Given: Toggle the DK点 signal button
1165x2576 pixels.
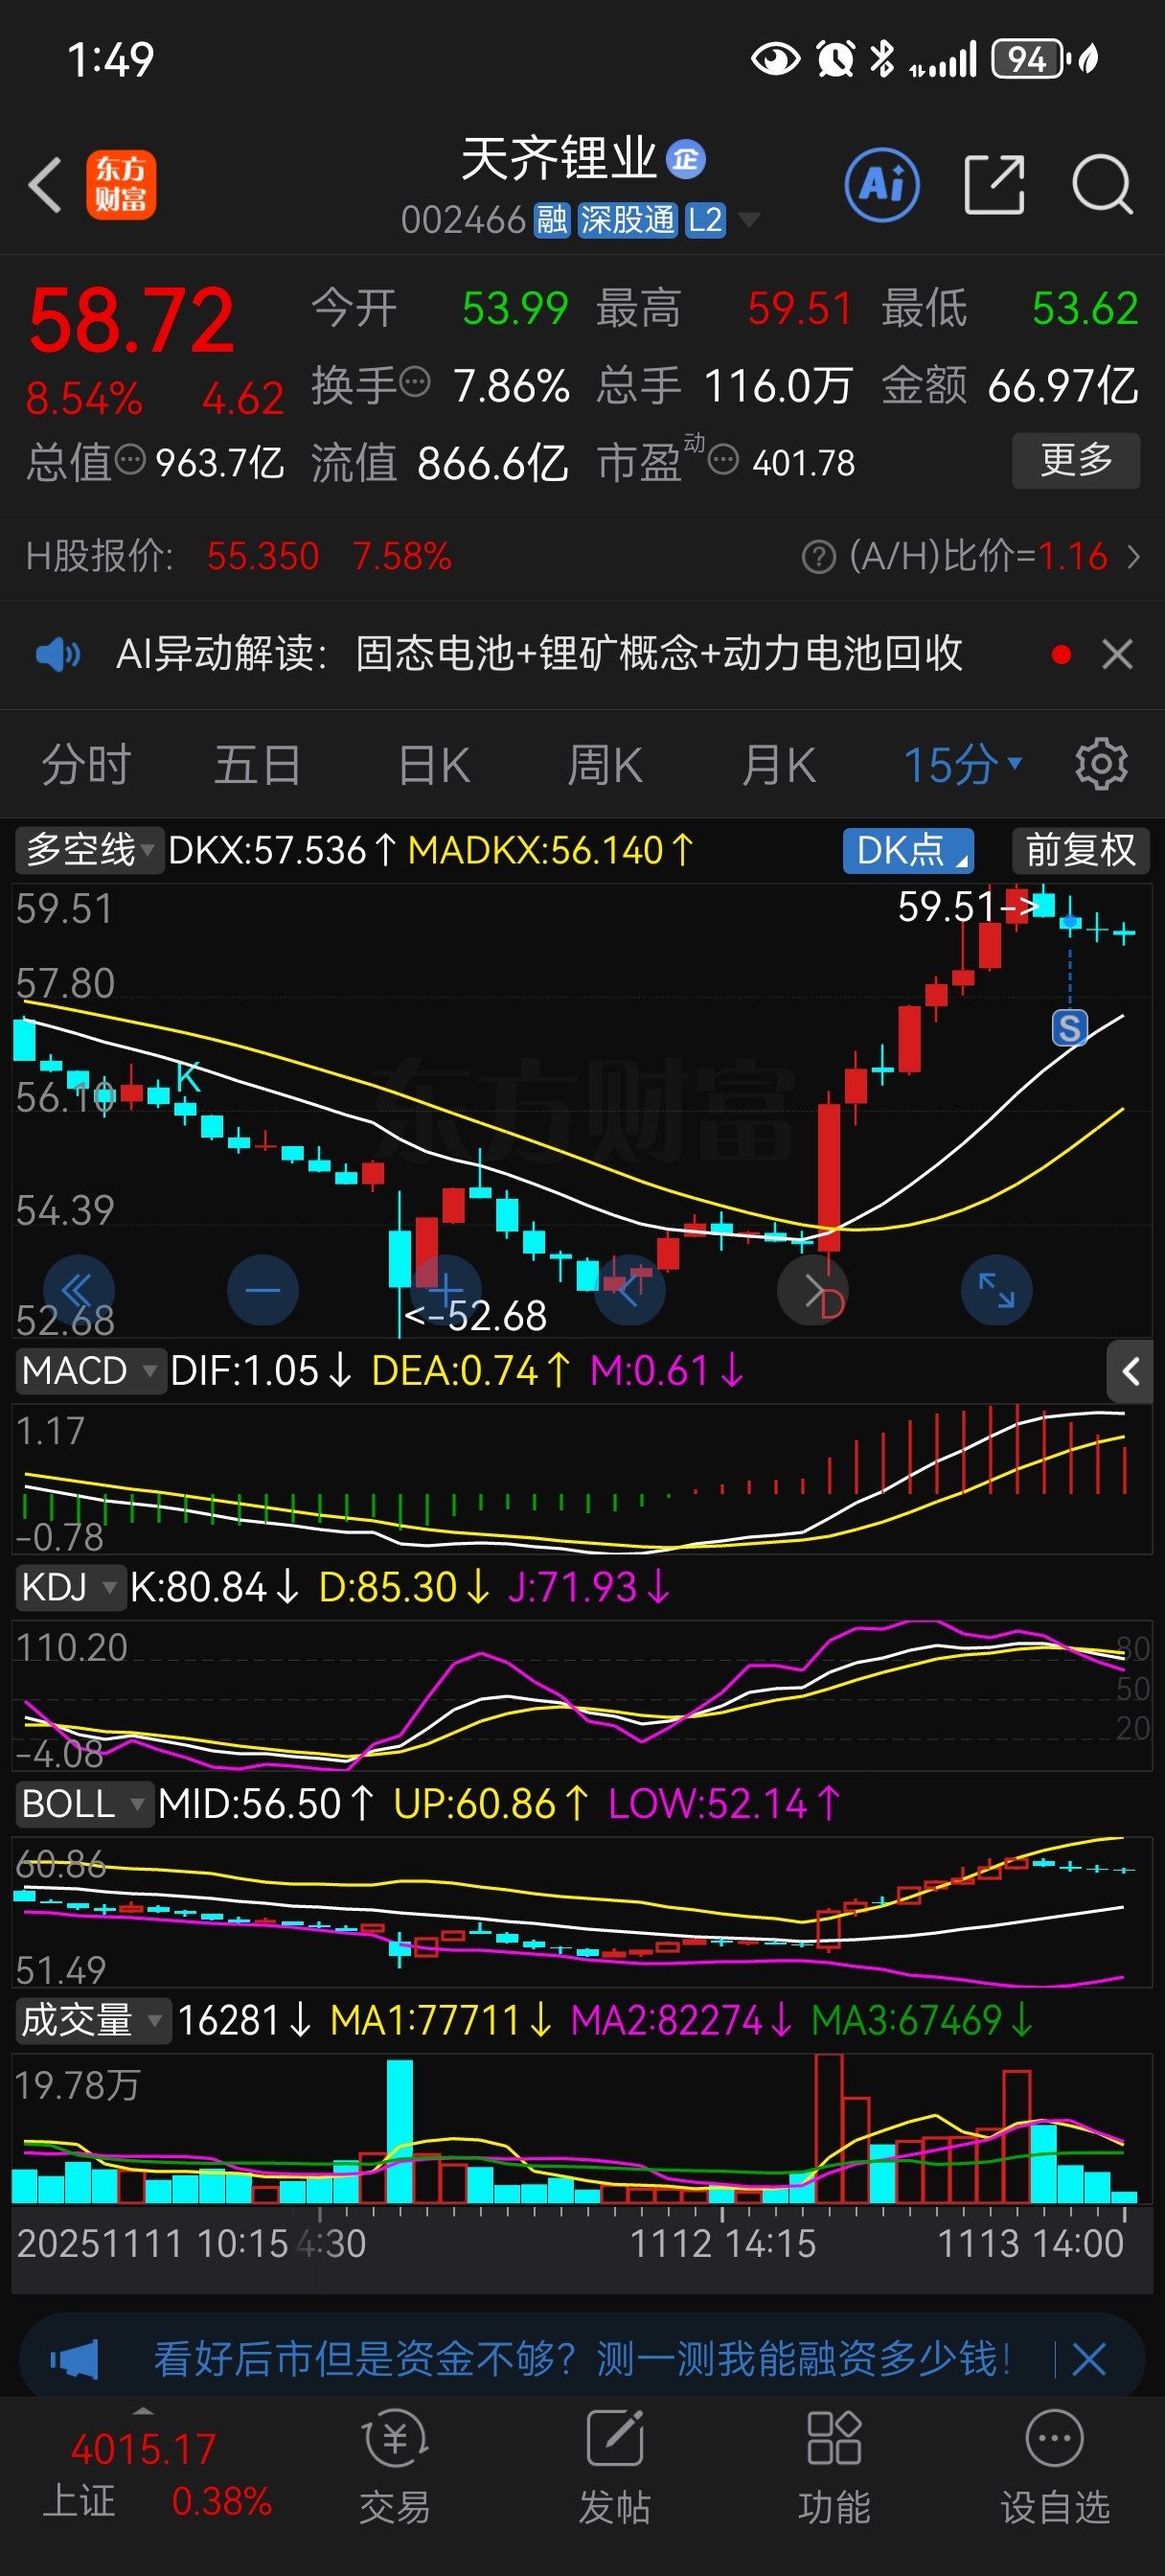Looking at the screenshot, I should coord(908,851).
